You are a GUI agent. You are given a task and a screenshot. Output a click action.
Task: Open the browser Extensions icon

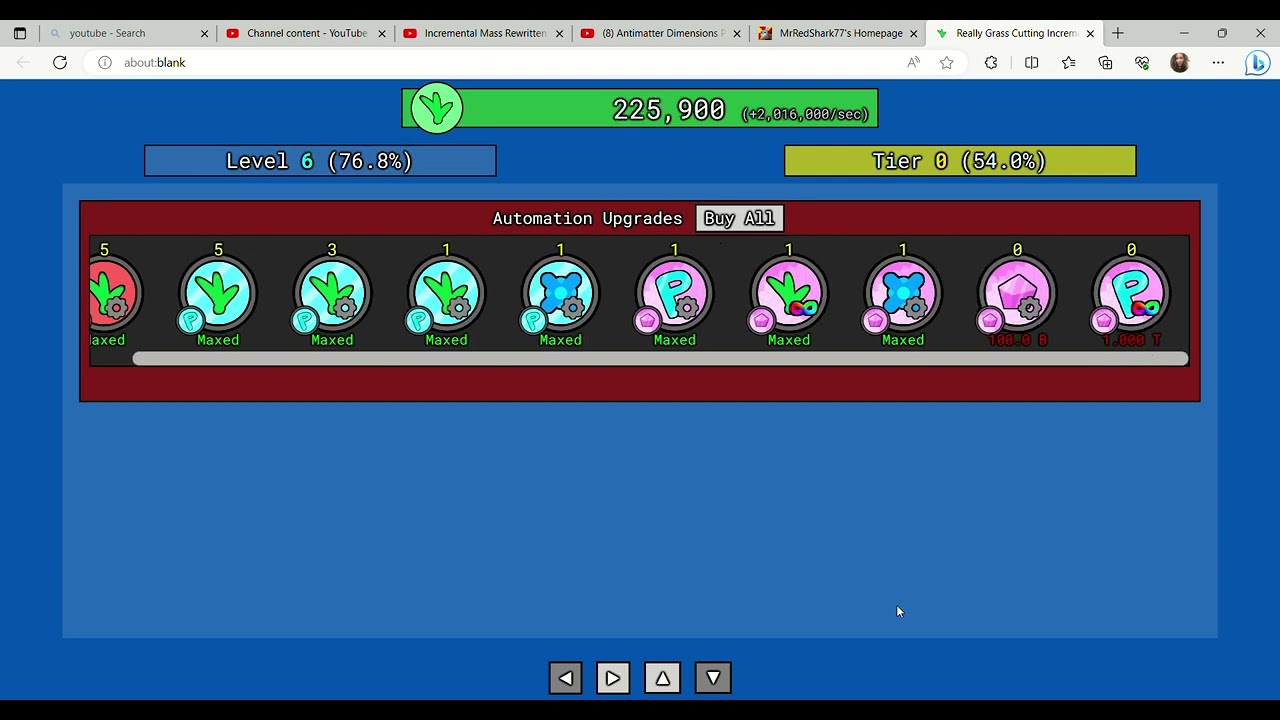[x=991, y=62]
